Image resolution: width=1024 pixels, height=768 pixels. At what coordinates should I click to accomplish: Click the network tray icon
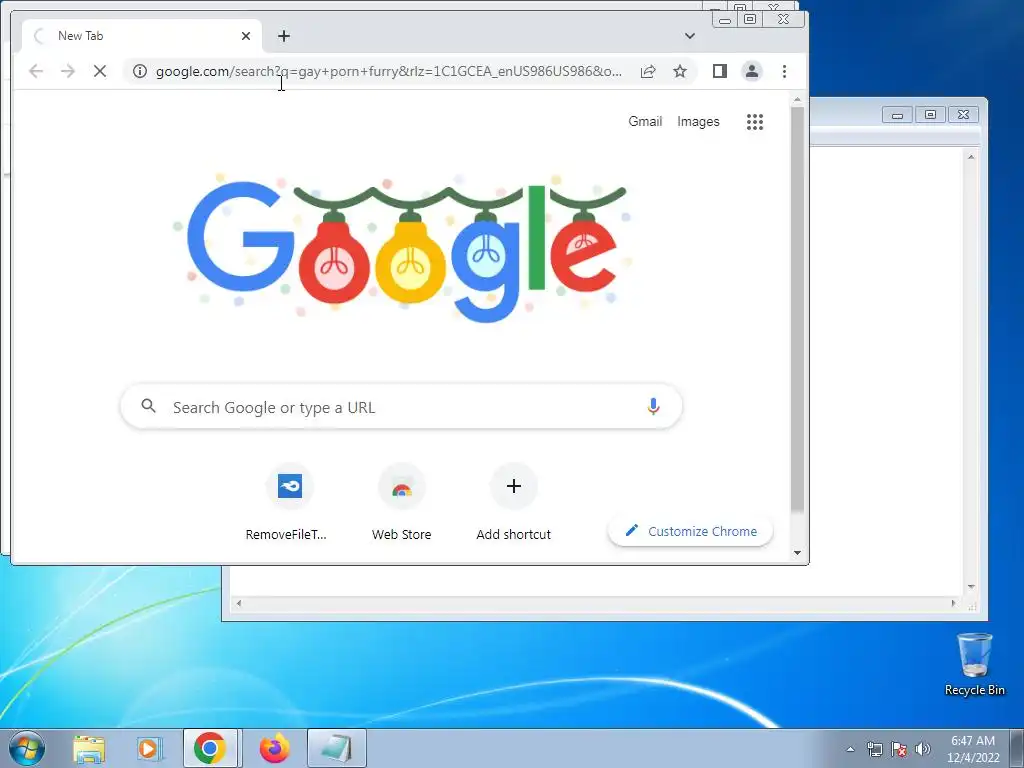pyautogui.click(x=875, y=749)
